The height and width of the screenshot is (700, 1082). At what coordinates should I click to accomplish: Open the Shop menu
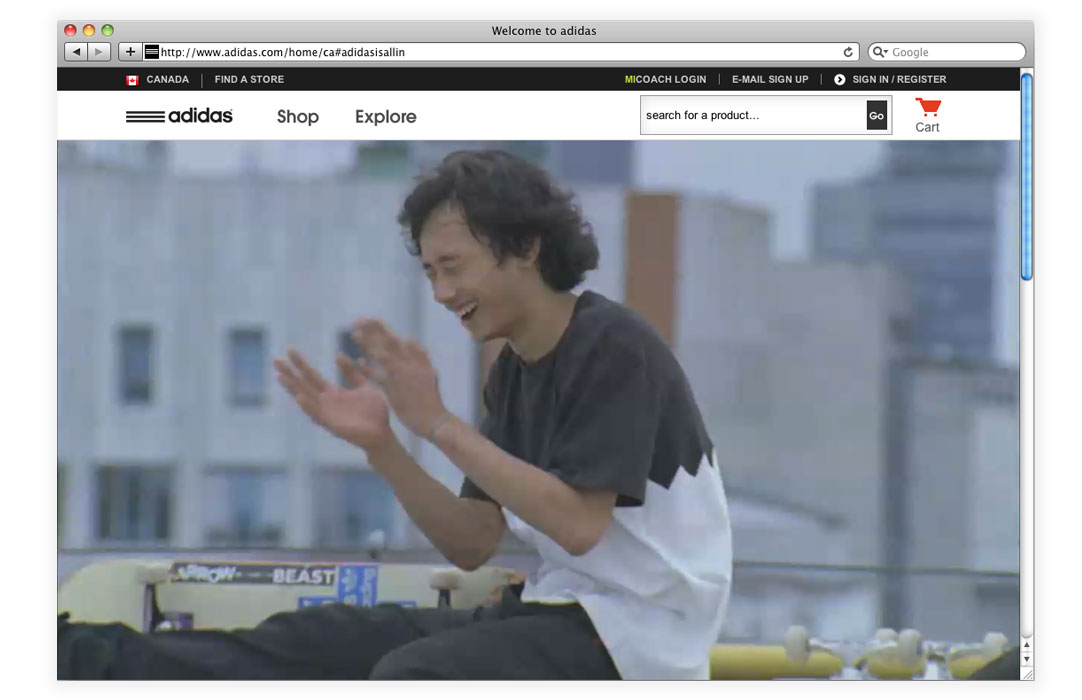[x=297, y=117]
